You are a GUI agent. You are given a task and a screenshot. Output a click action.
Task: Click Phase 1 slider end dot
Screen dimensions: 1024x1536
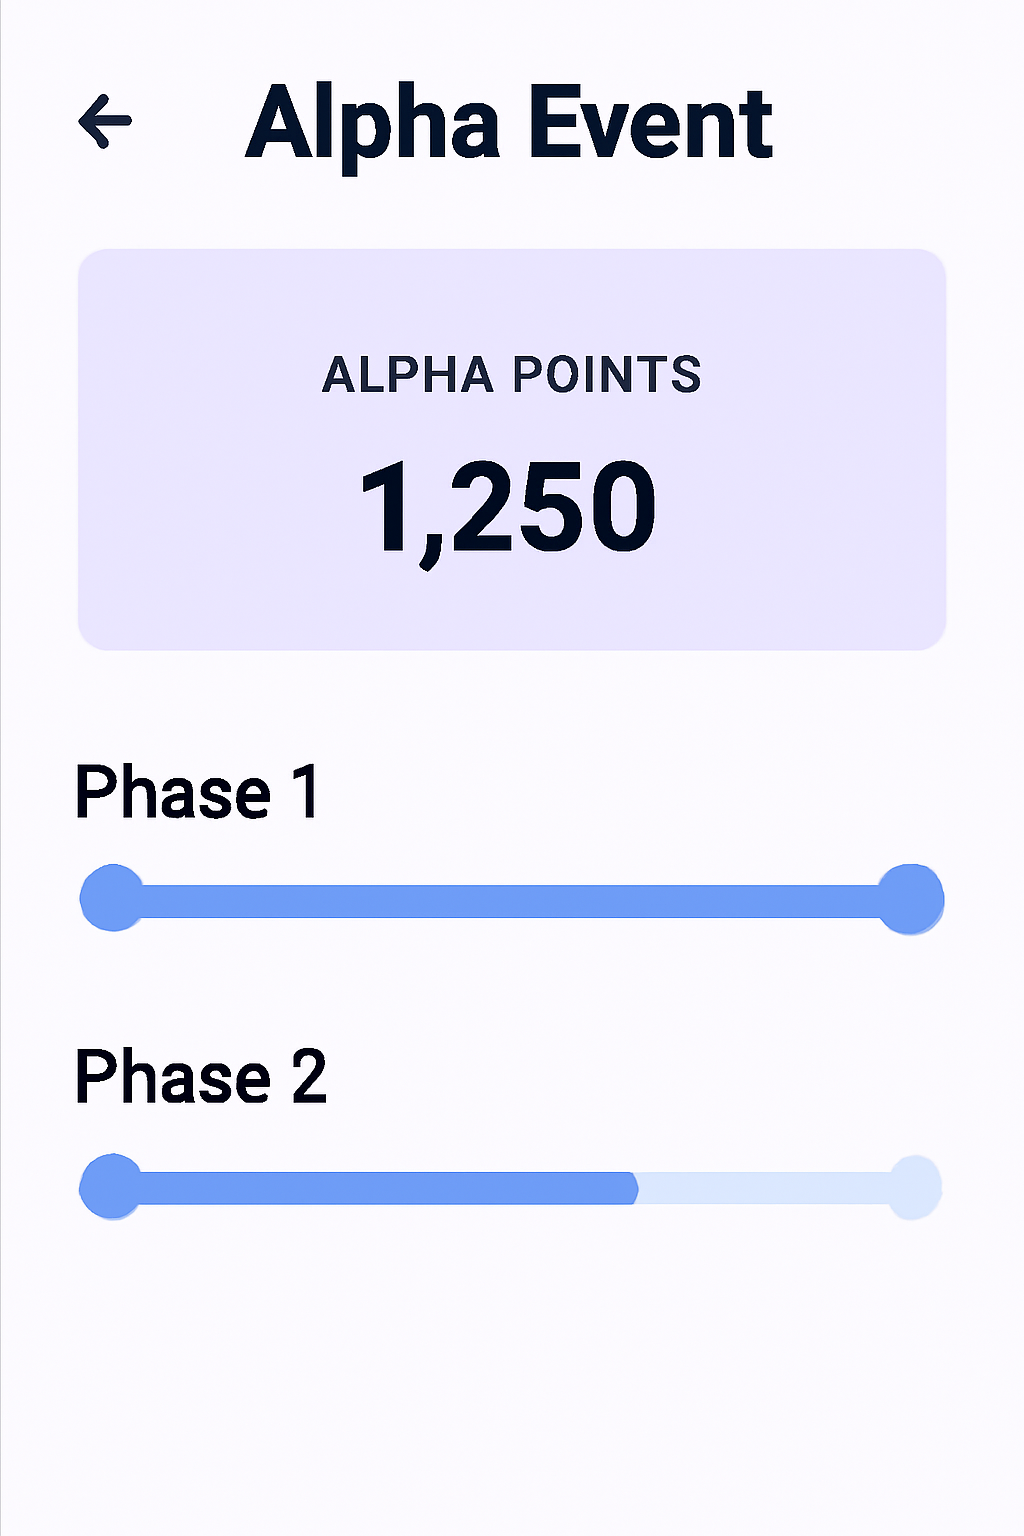[910, 899]
